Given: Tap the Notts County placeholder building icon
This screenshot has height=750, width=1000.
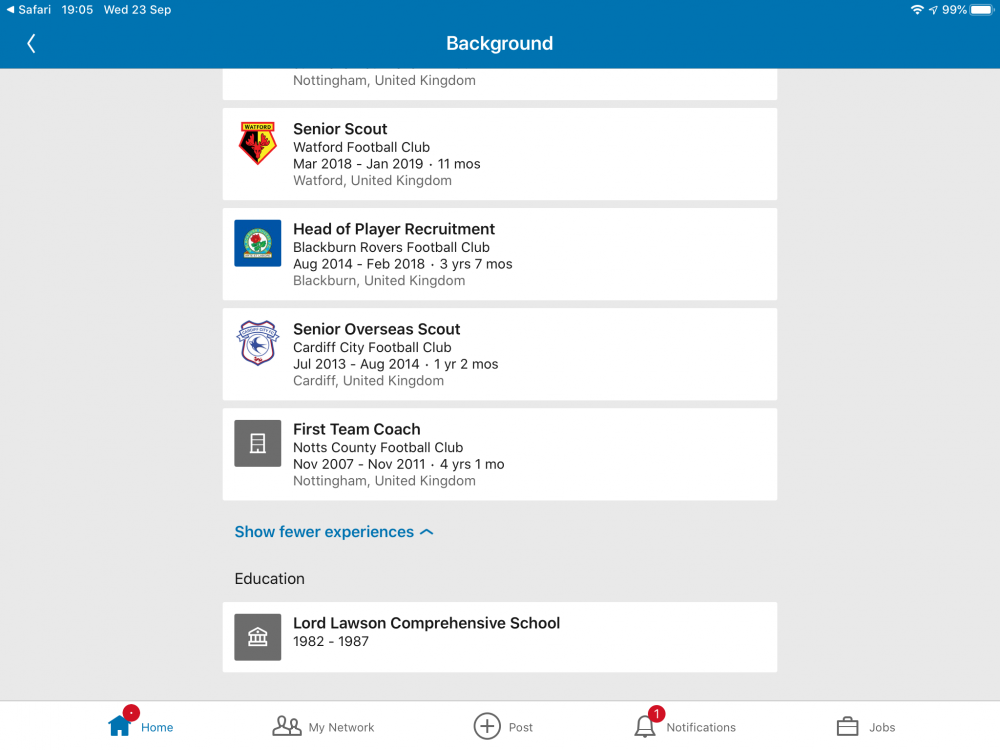Looking at the screenshot, I should click(x=257, y=443).
